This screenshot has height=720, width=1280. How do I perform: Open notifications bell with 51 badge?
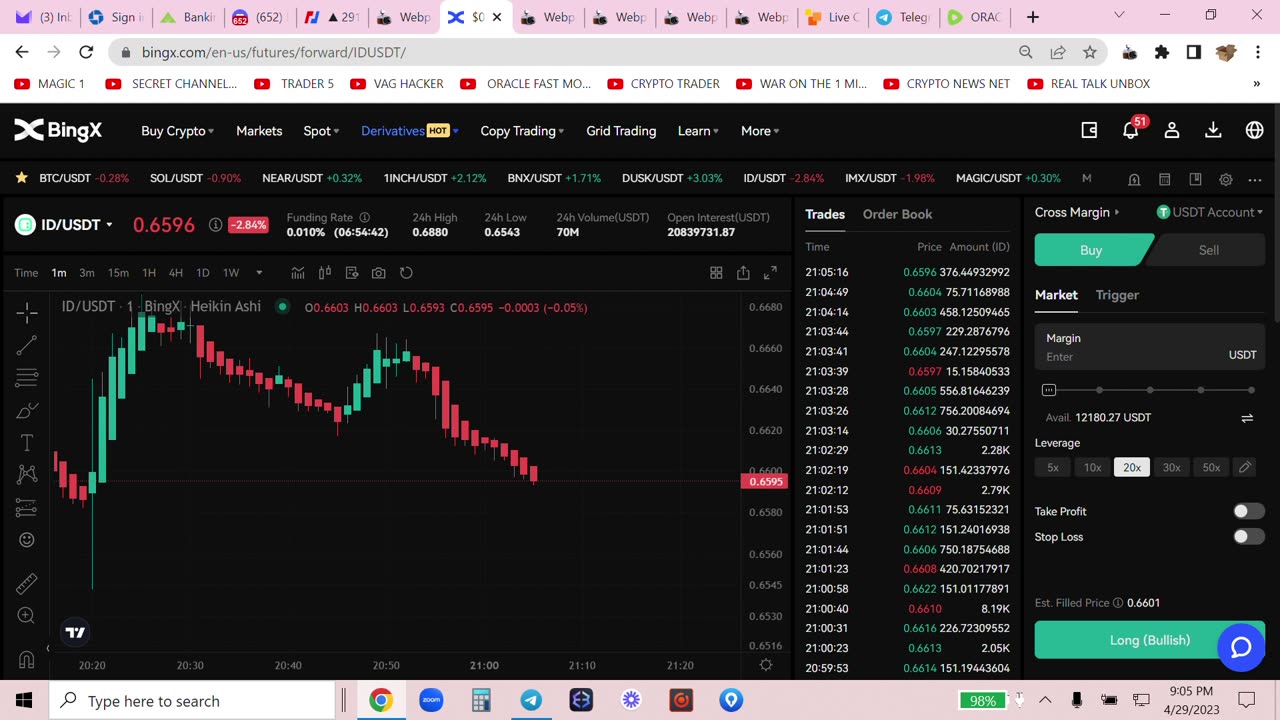(1132, 129)
